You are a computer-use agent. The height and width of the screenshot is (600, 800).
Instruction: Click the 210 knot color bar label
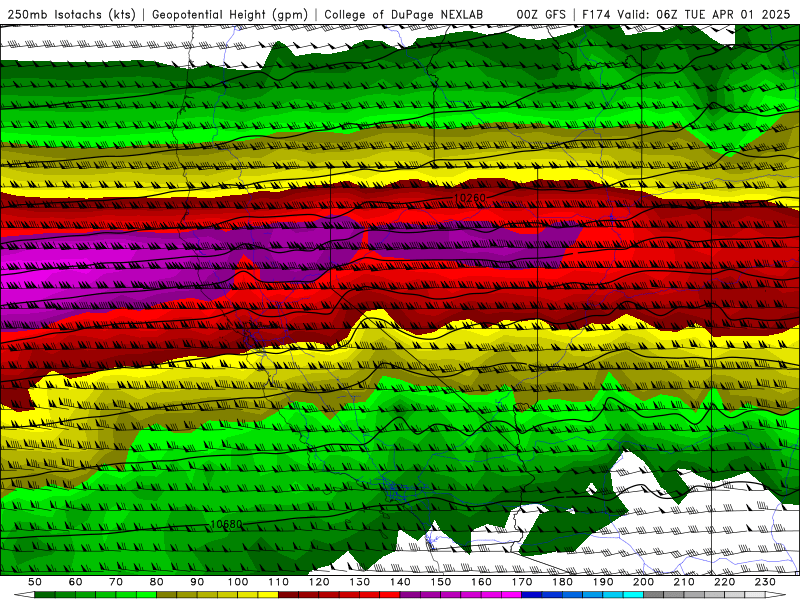tap(684, 582)
